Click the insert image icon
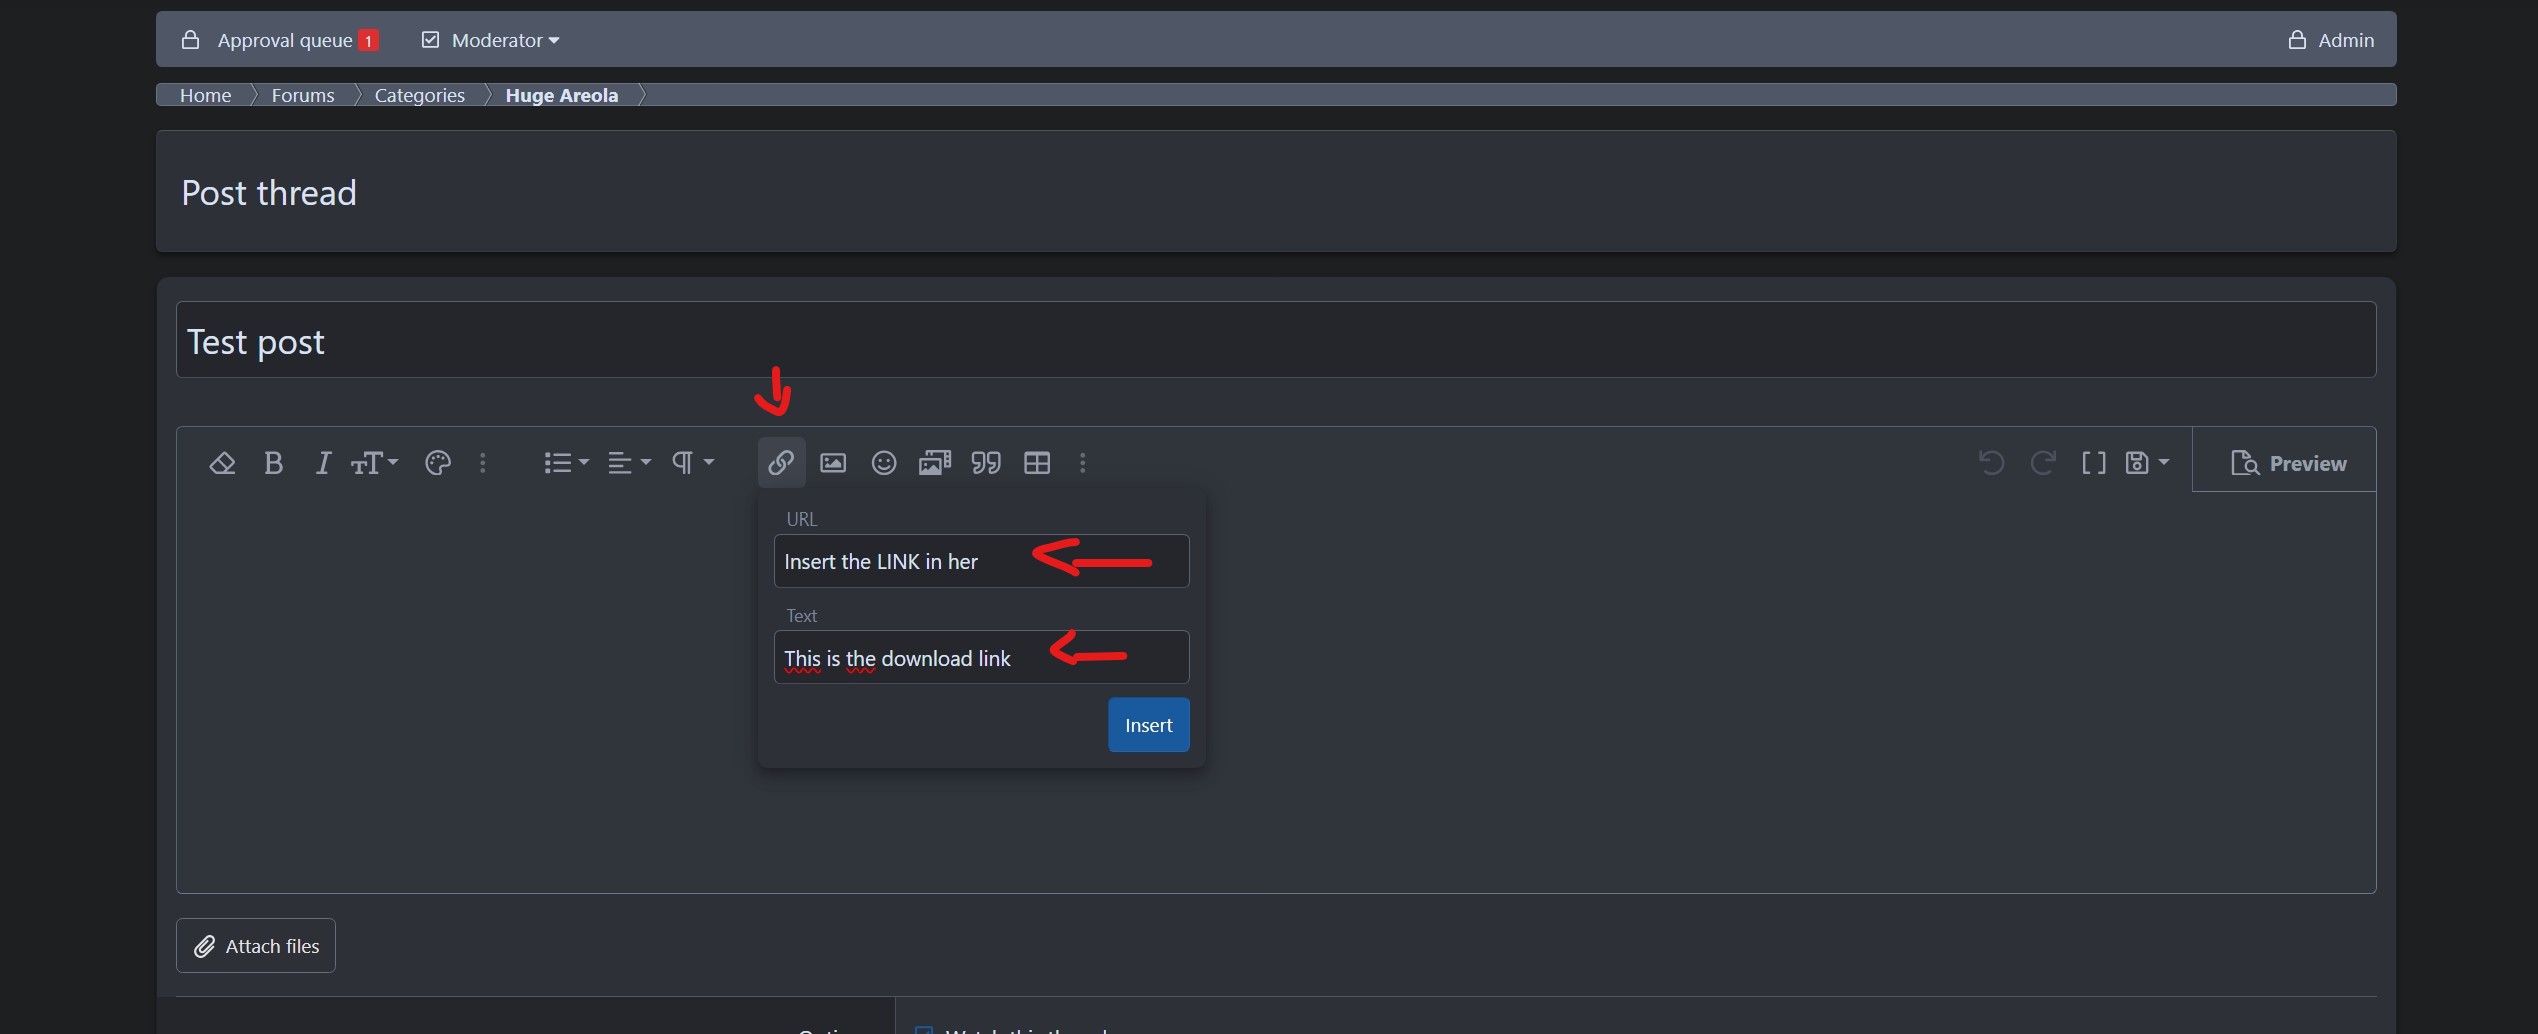Viewport: 2538px width, 1034px height. coord(833,463)
